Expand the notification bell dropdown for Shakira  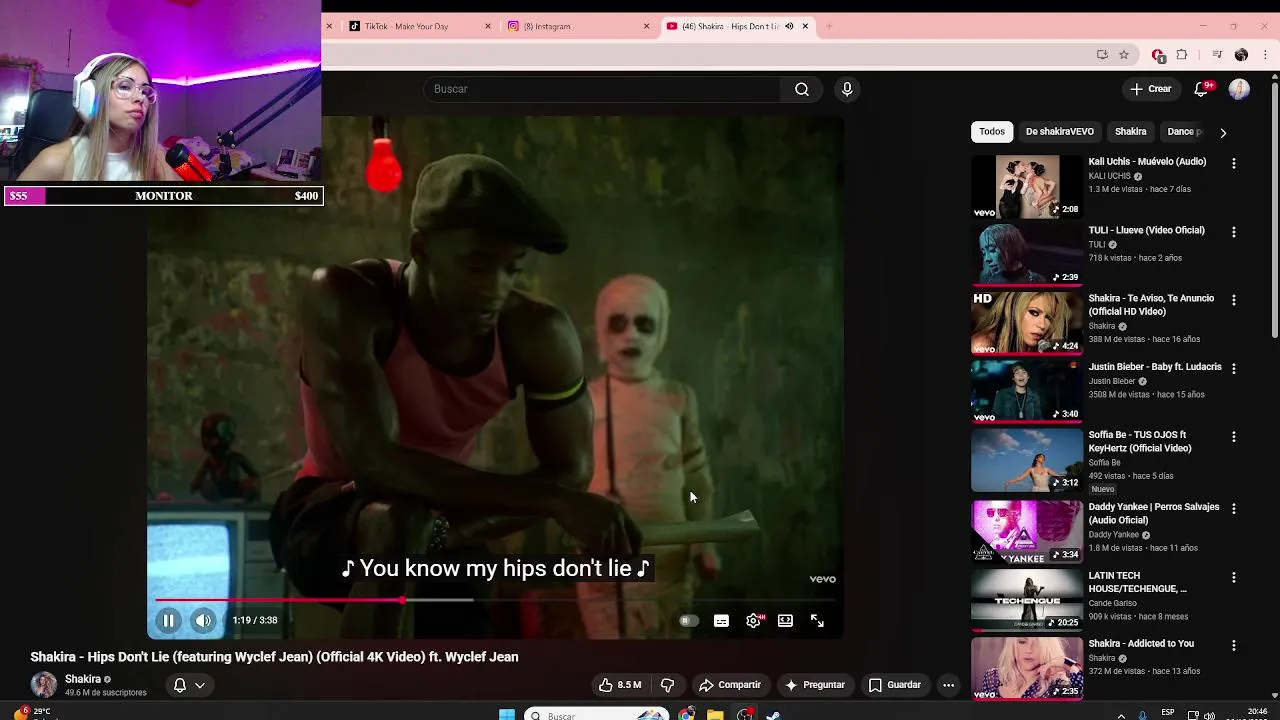click(189, 685)
